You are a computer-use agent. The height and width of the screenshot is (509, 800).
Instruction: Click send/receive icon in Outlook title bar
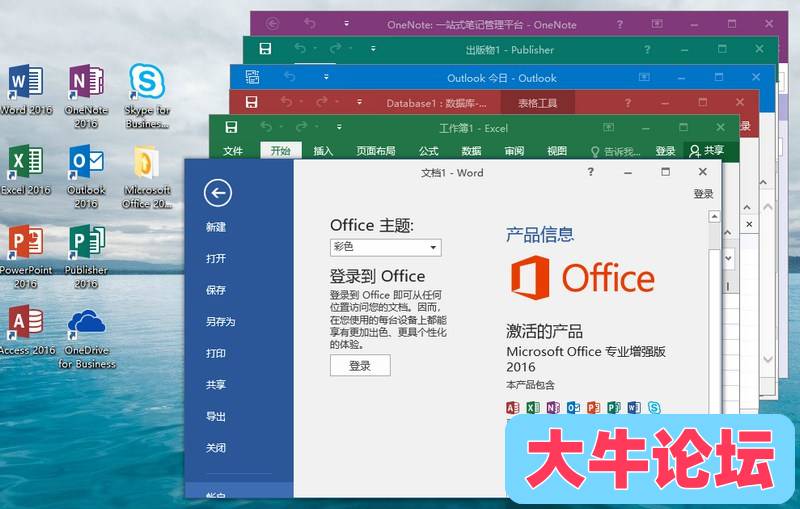coord(253,77)
